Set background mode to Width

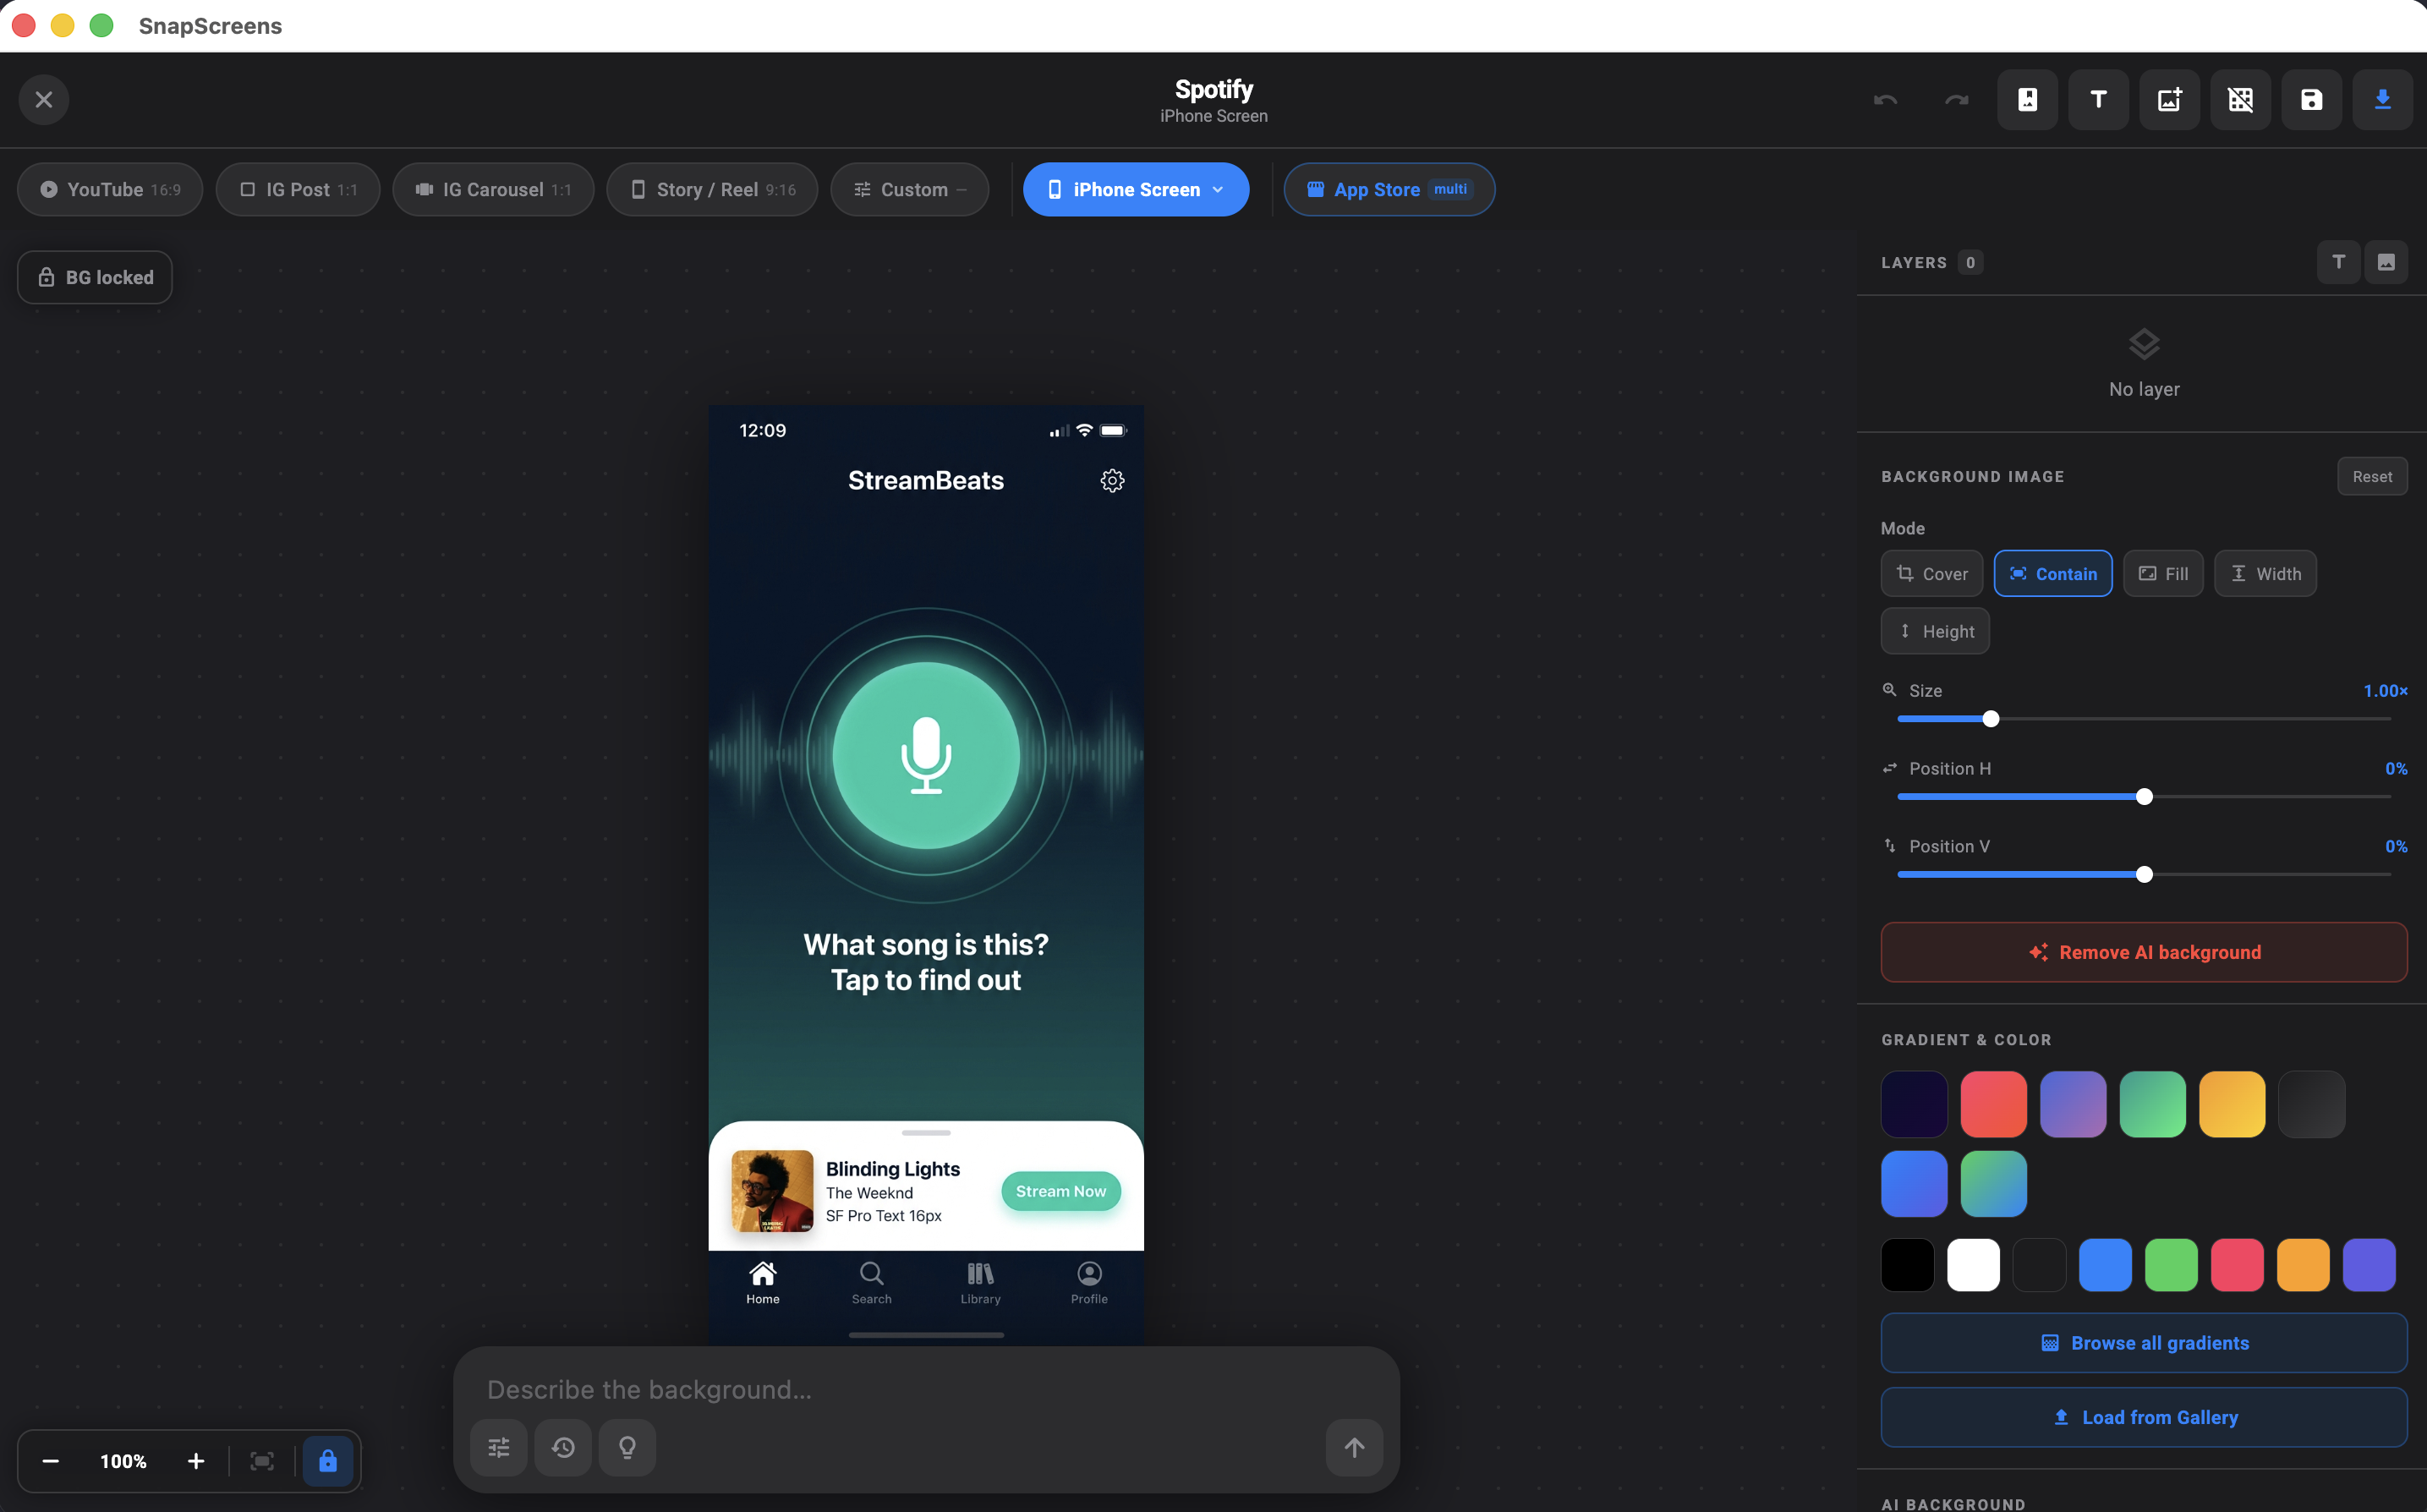[x=2265, y=573]
